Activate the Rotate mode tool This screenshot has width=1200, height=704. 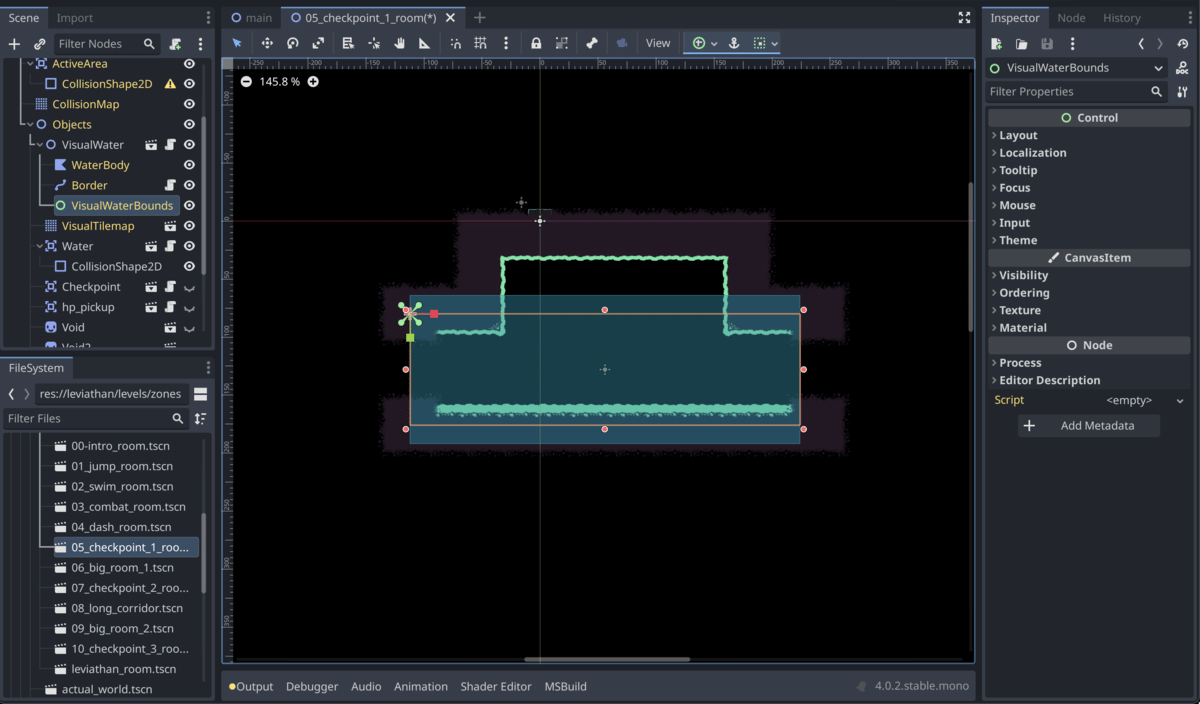point(292,43)
